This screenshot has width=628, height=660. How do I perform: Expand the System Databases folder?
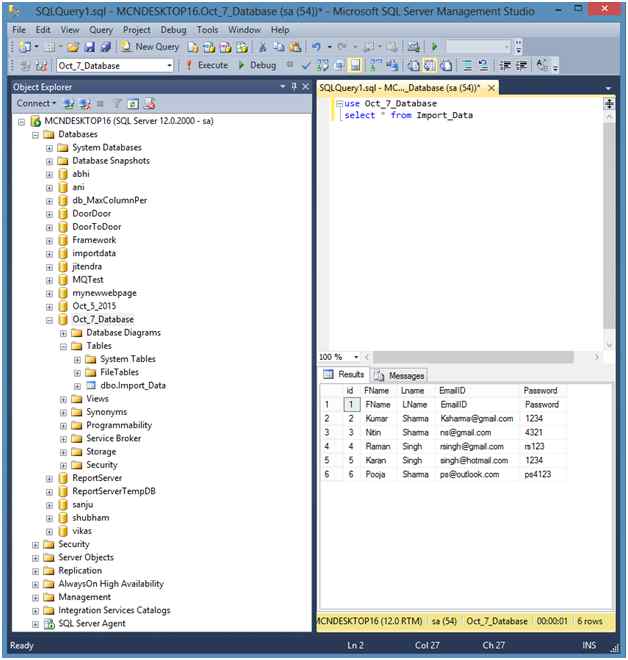(49, 148)
